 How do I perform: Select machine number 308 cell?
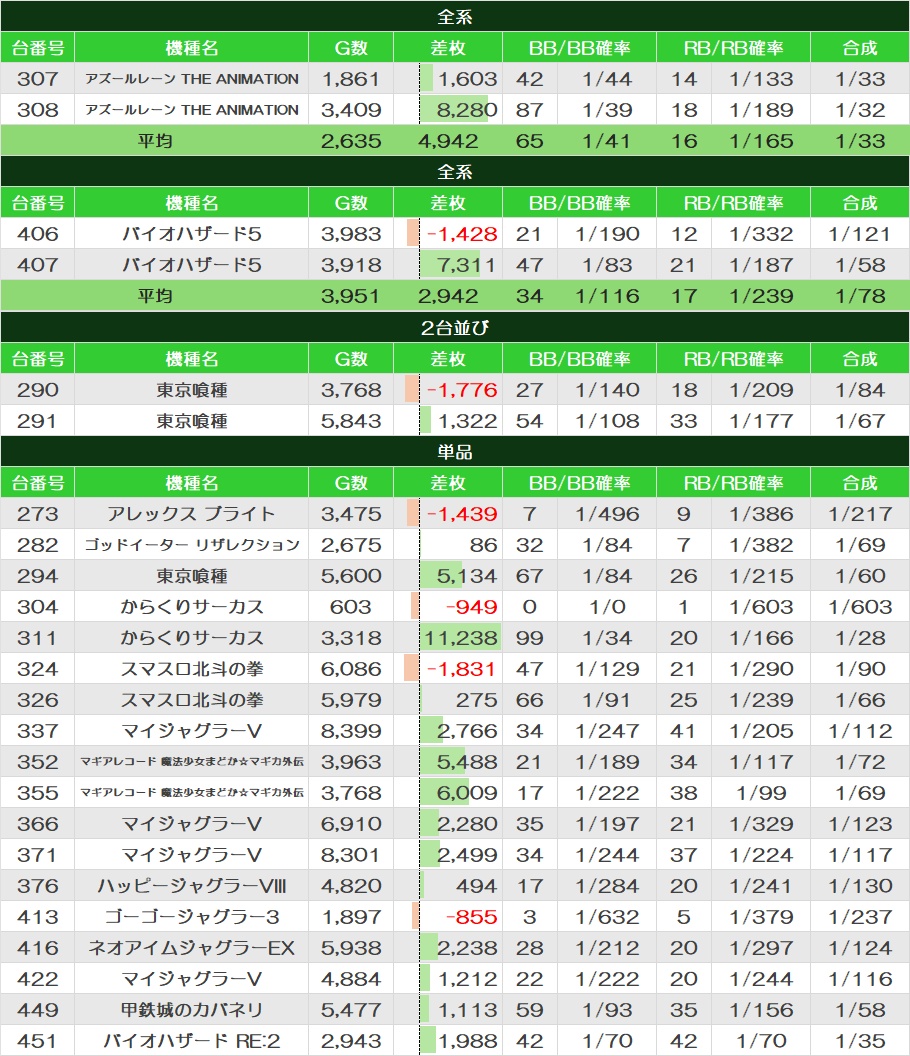(38, 110)
